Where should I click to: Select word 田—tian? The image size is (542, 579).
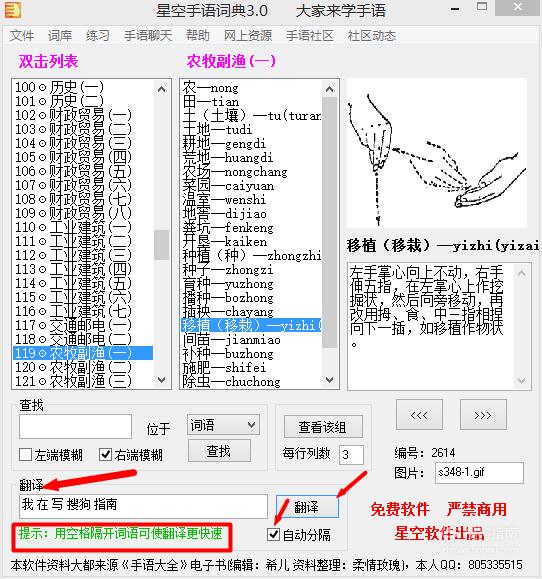[251, 102]
